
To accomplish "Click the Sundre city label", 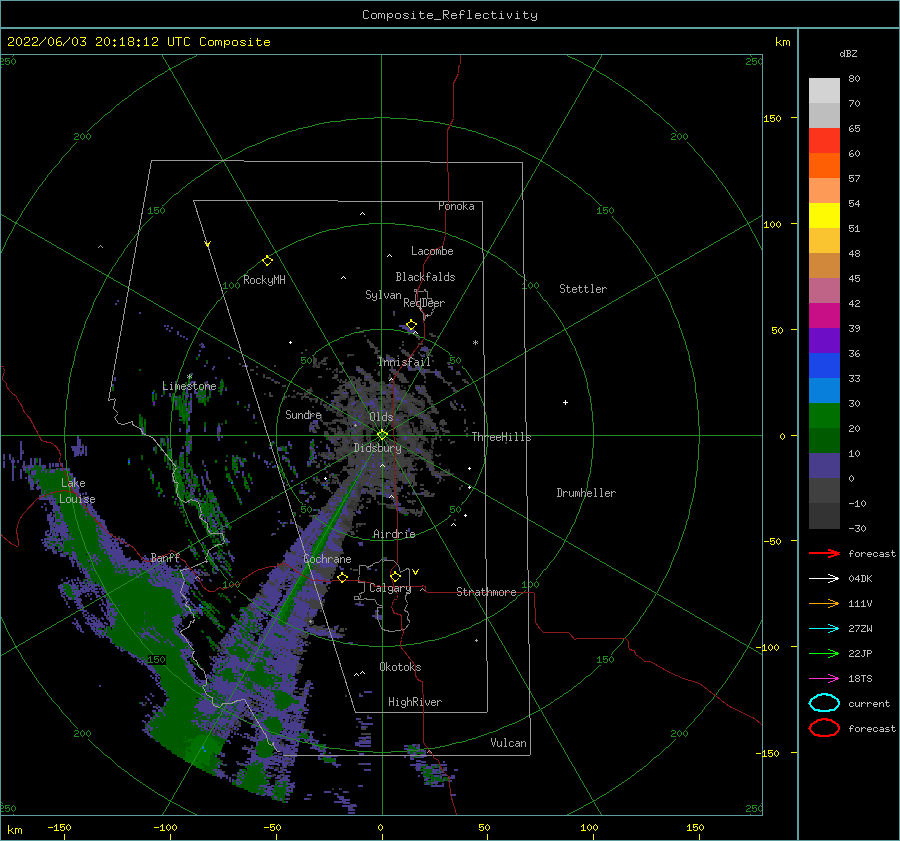I will pos(303,414).
